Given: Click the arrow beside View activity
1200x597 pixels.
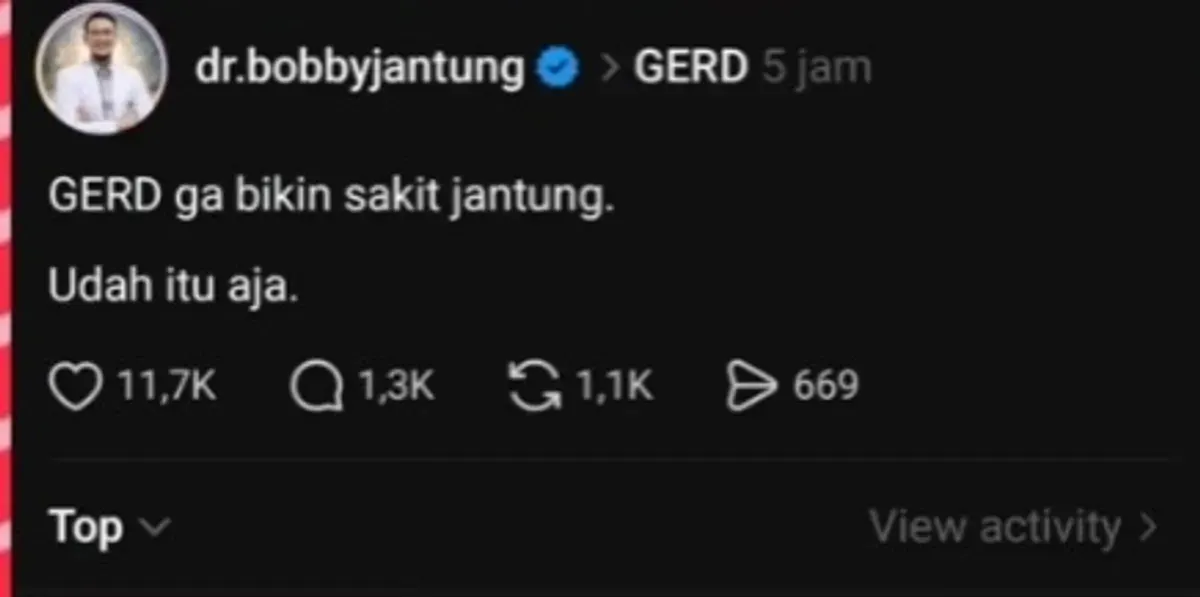Looking at the screenshot, I should tap(1148, 527).
